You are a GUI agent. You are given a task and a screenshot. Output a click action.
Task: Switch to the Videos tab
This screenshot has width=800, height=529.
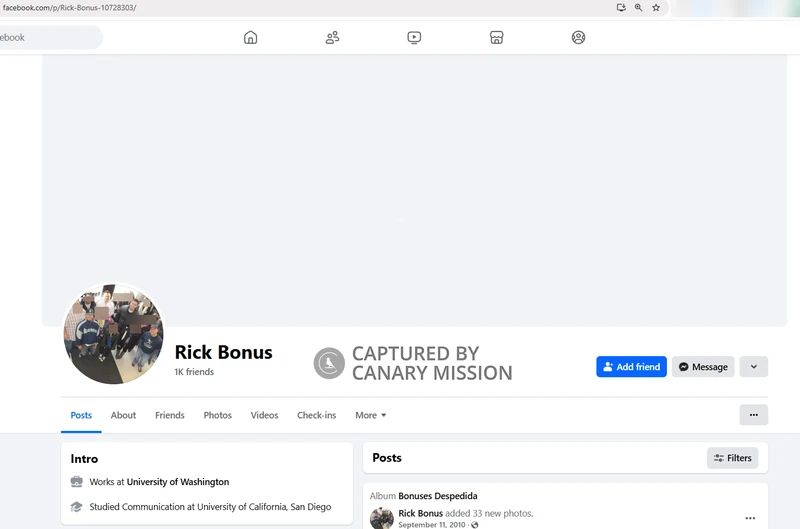pos(264,415)
